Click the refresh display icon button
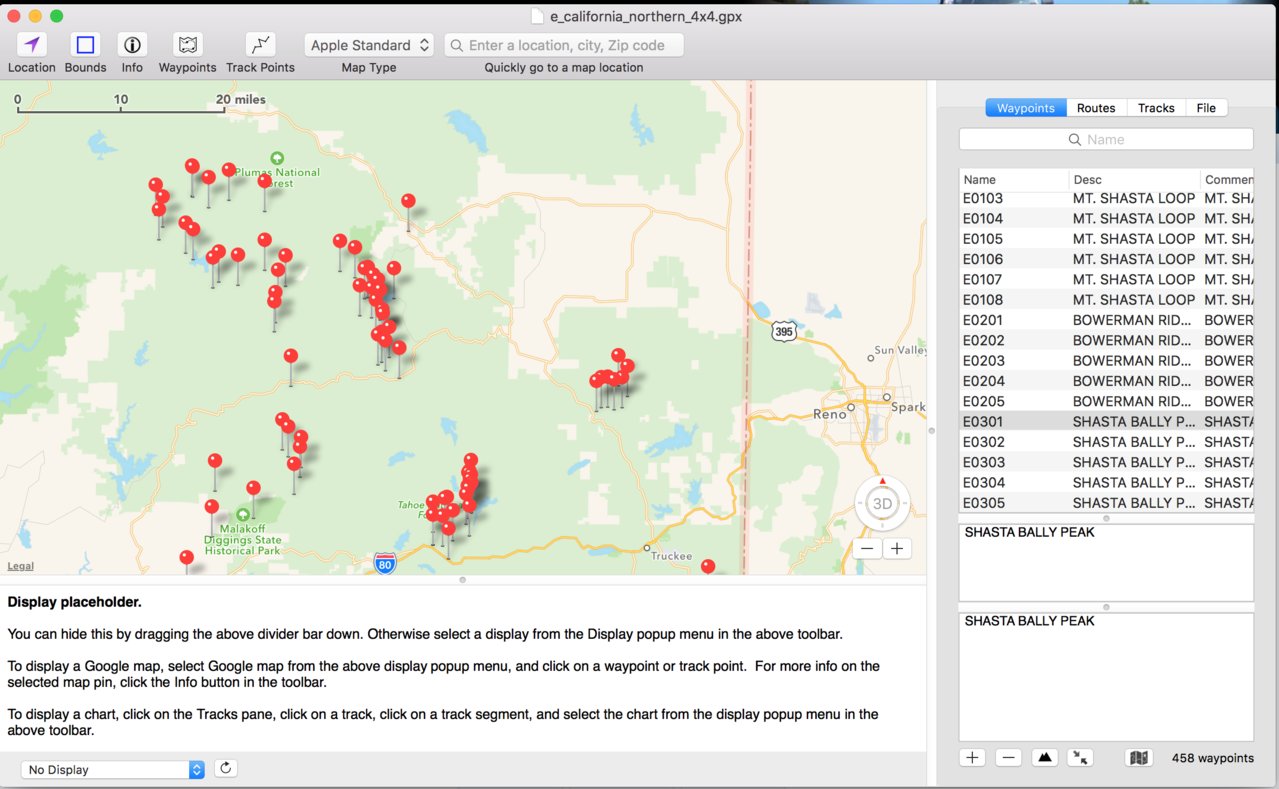 click(226, 768)
